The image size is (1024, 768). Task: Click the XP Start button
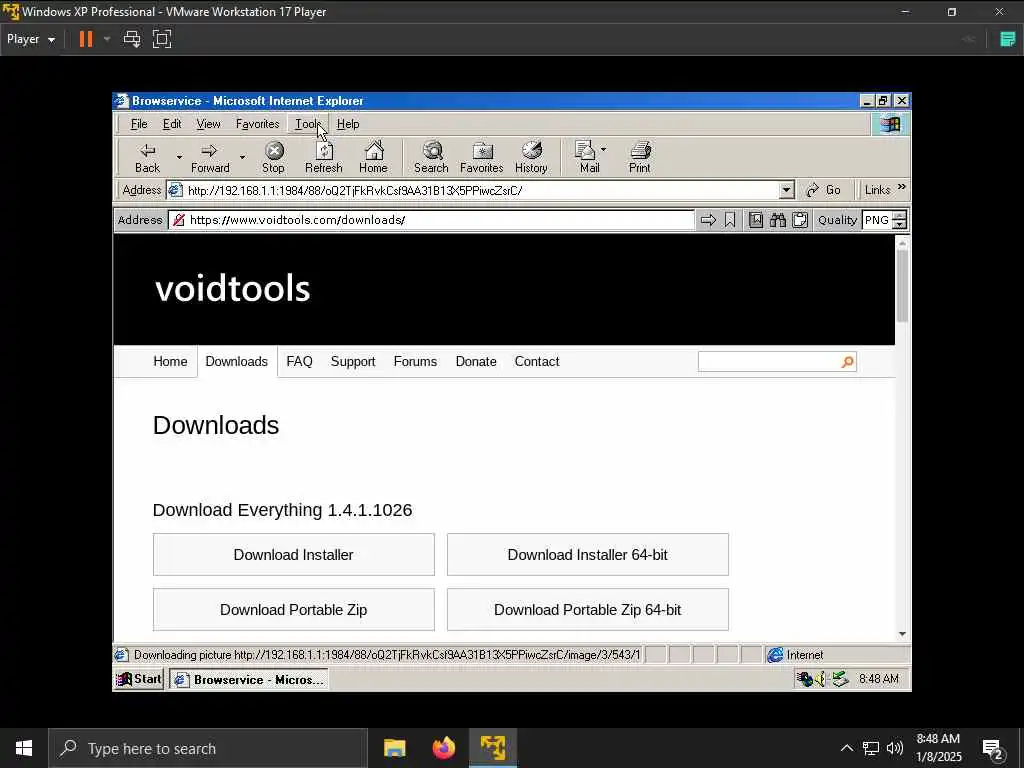(x=139, y=679)
